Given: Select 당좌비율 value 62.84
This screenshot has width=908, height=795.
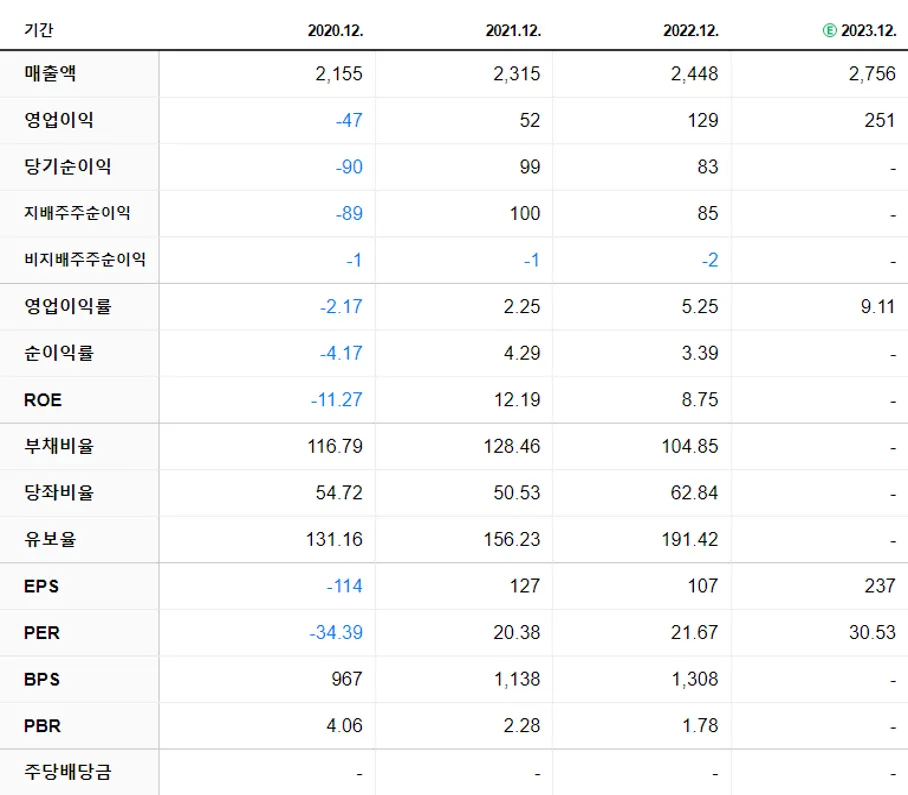Looking at the screenshot, I should 694,493.
